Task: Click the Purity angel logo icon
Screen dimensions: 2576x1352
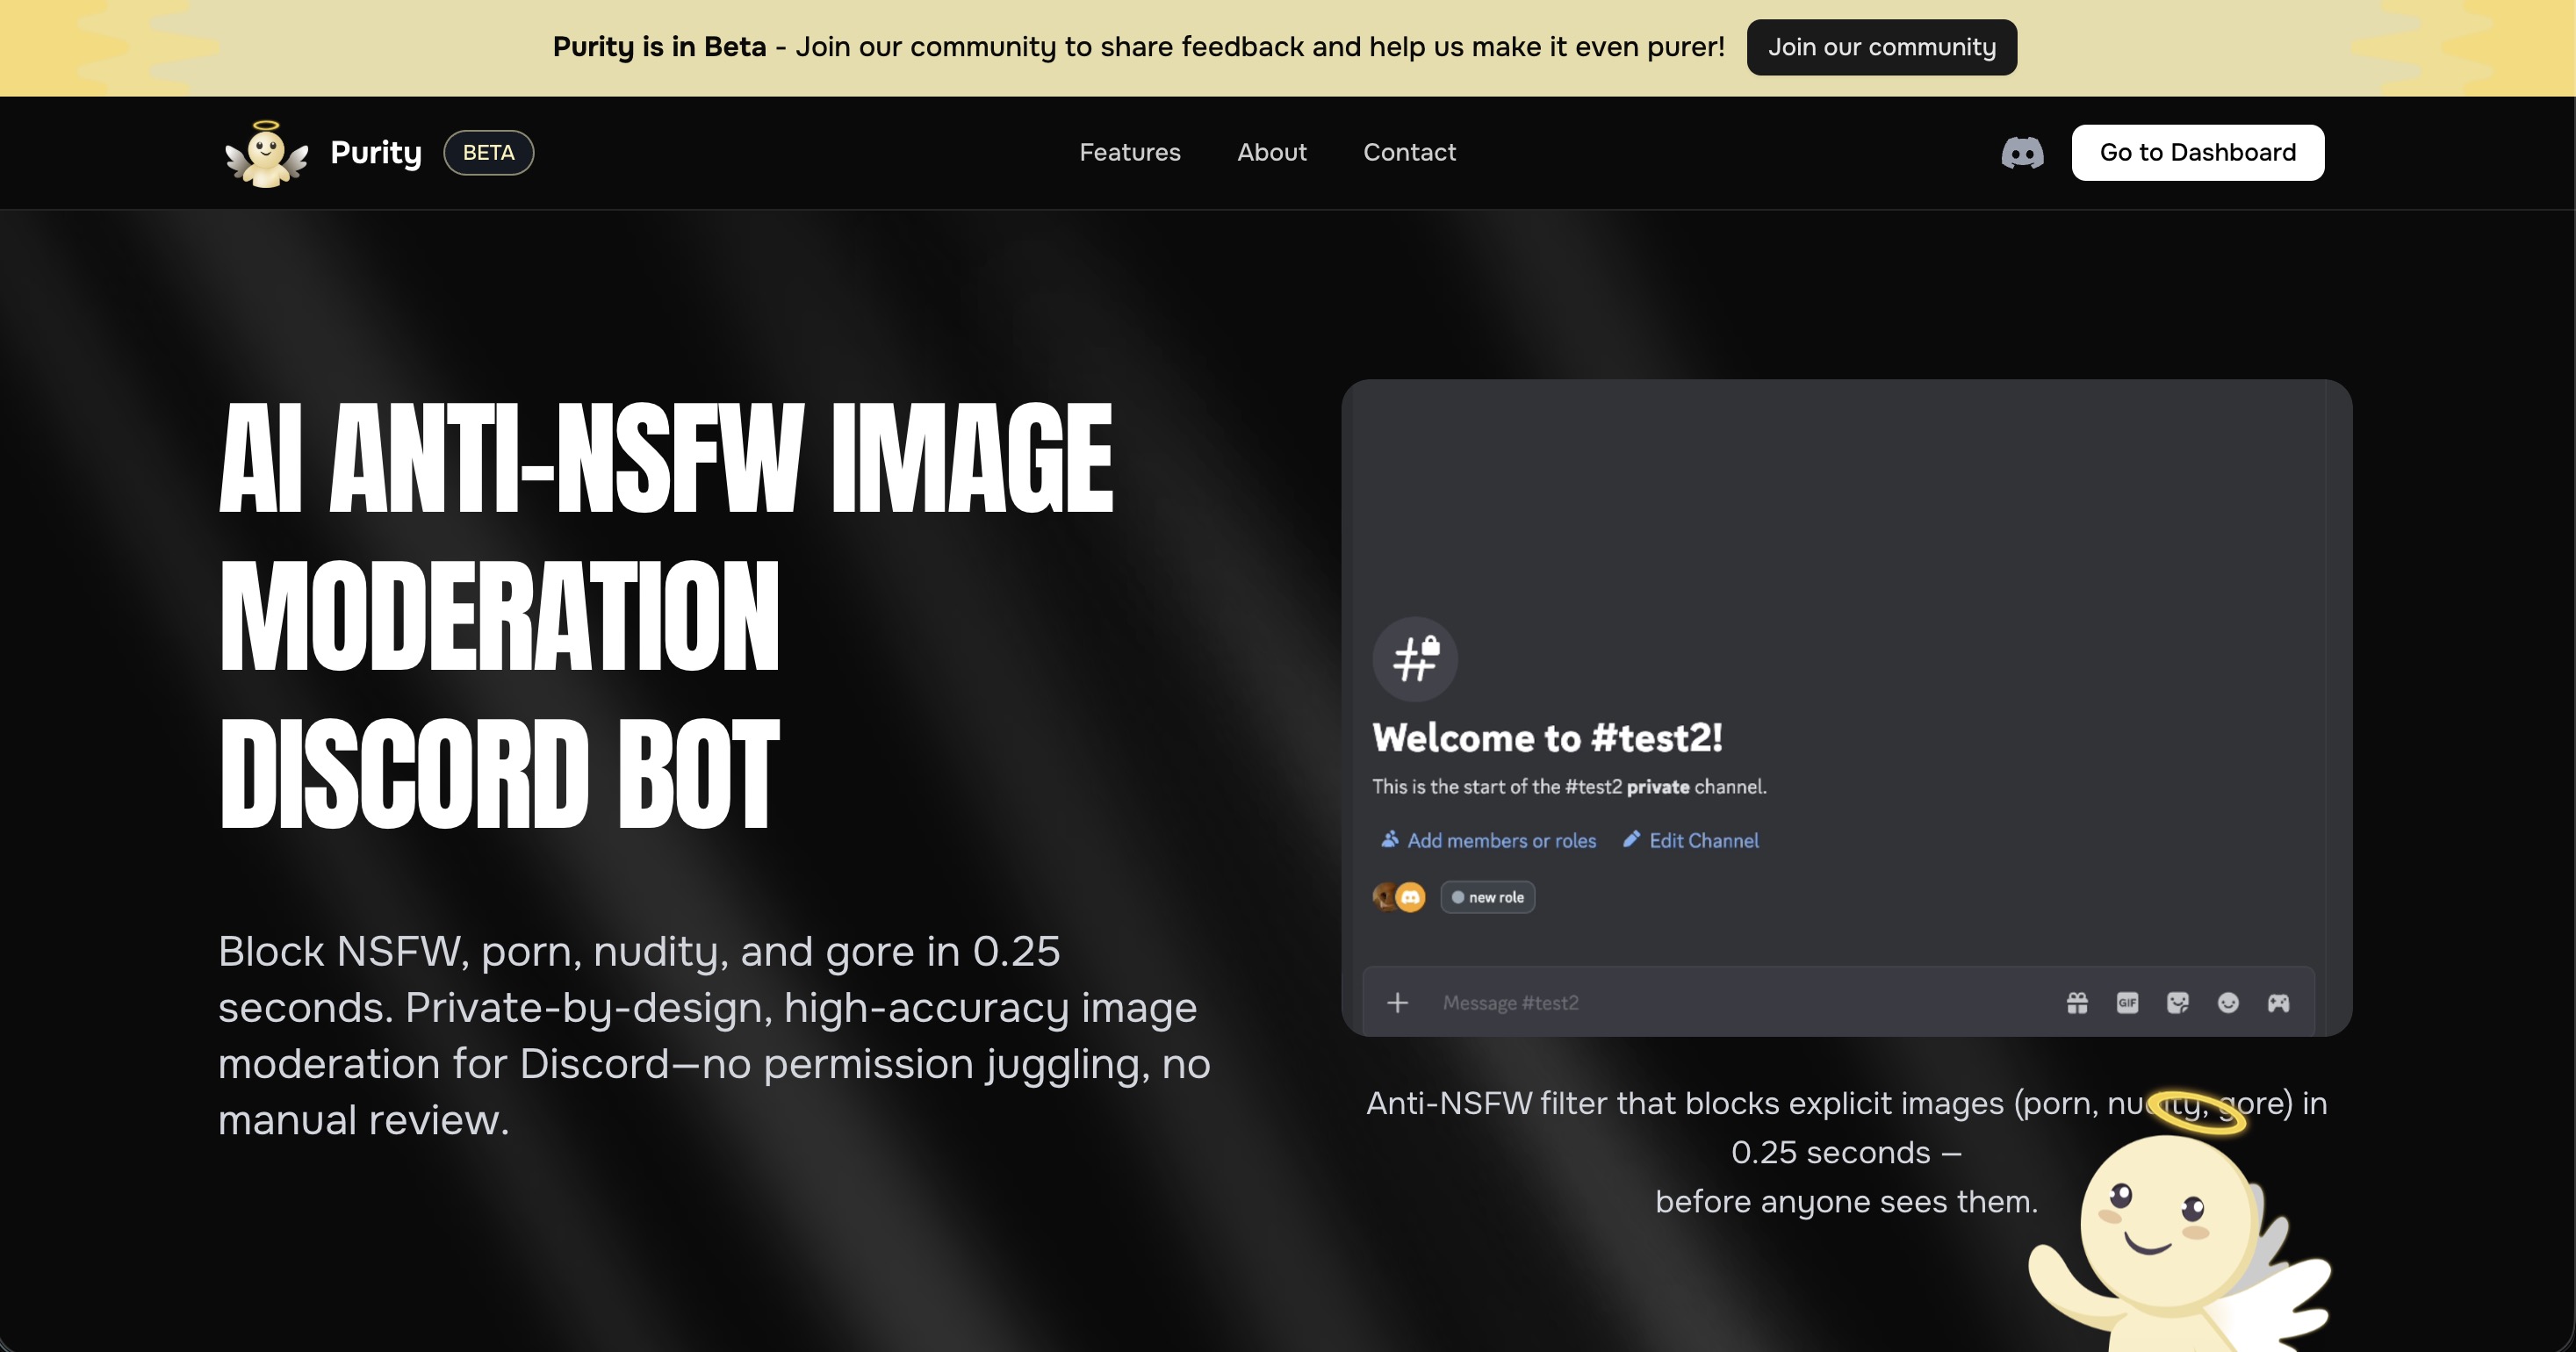Action: point(266,154)
